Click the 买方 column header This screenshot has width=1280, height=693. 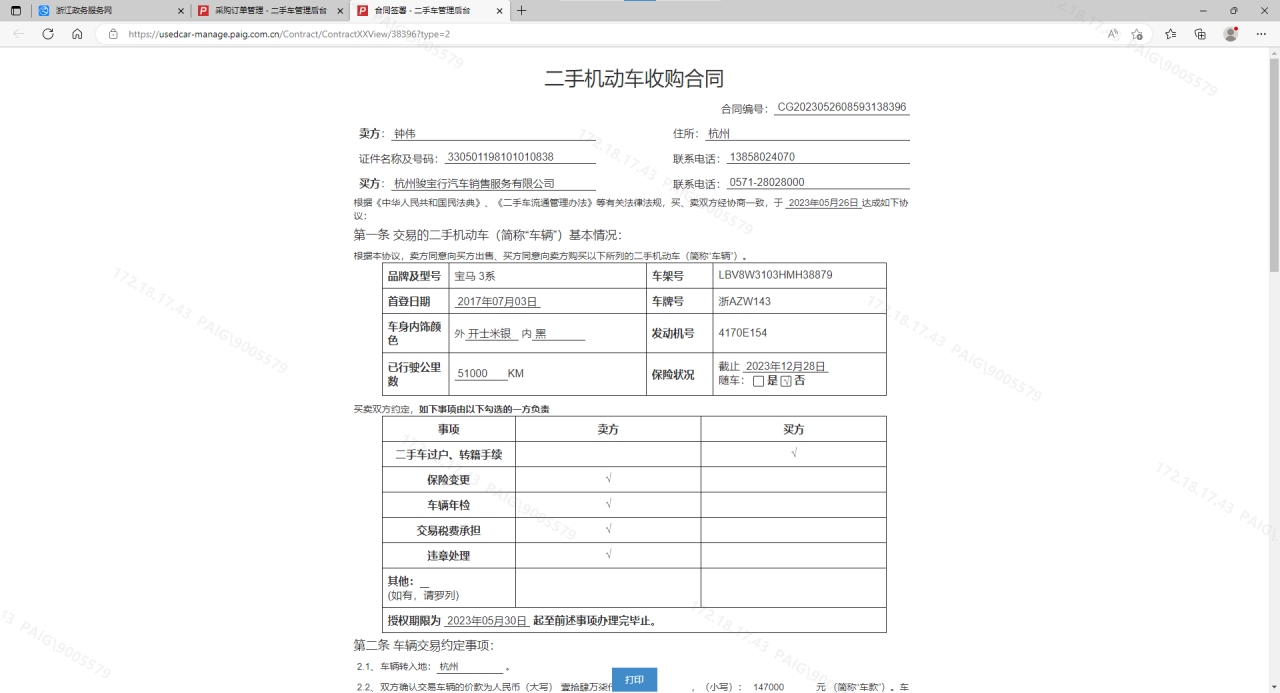click(793, 429)
